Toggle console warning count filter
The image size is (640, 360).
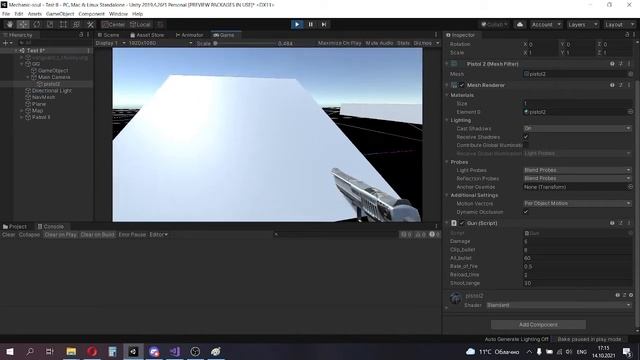pos(420,234)
